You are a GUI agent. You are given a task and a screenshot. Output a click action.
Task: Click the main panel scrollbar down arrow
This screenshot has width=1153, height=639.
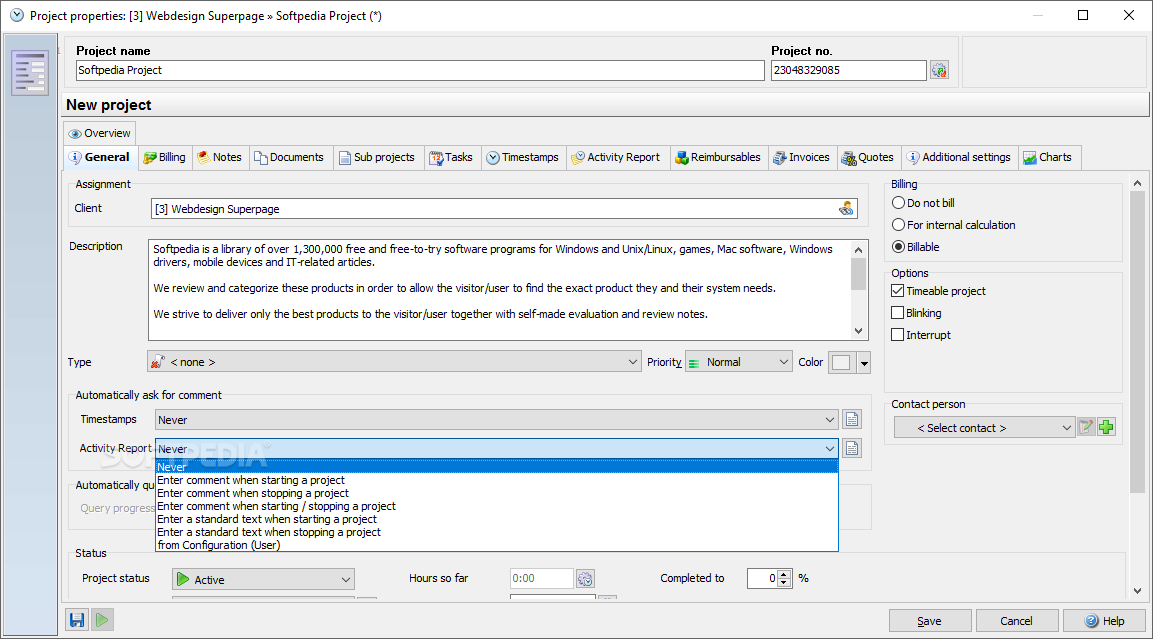pos(1137,590)
